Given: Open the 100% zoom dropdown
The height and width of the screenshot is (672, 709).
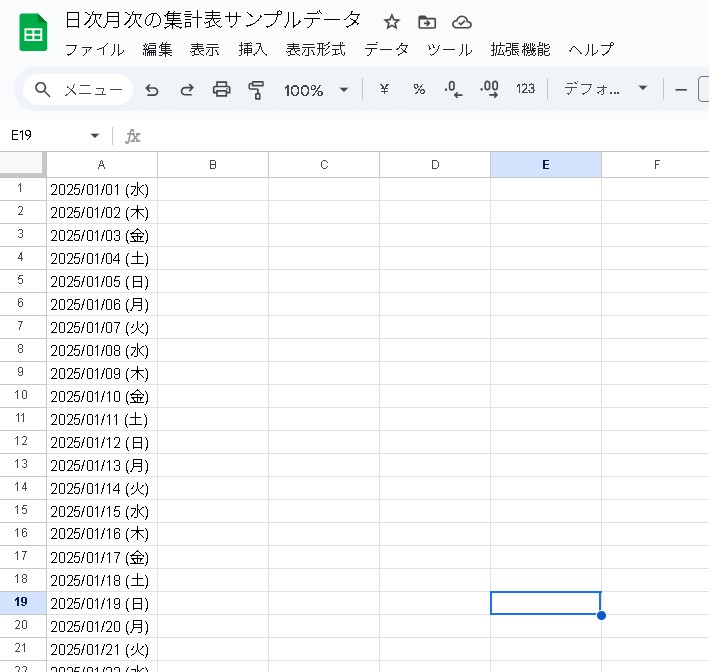Looking at the screenshot, I should [316, 90].
